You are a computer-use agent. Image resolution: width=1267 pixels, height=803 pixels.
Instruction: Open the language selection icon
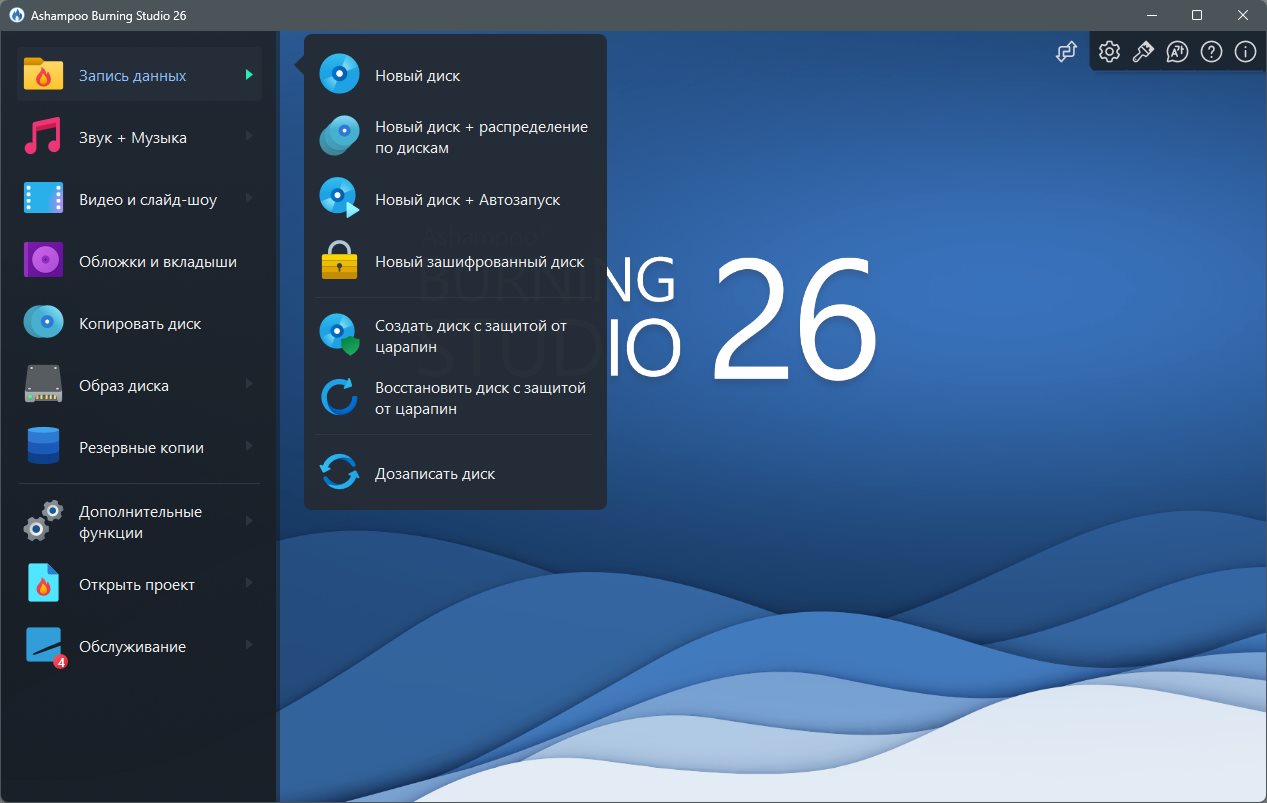point(1177,52)
